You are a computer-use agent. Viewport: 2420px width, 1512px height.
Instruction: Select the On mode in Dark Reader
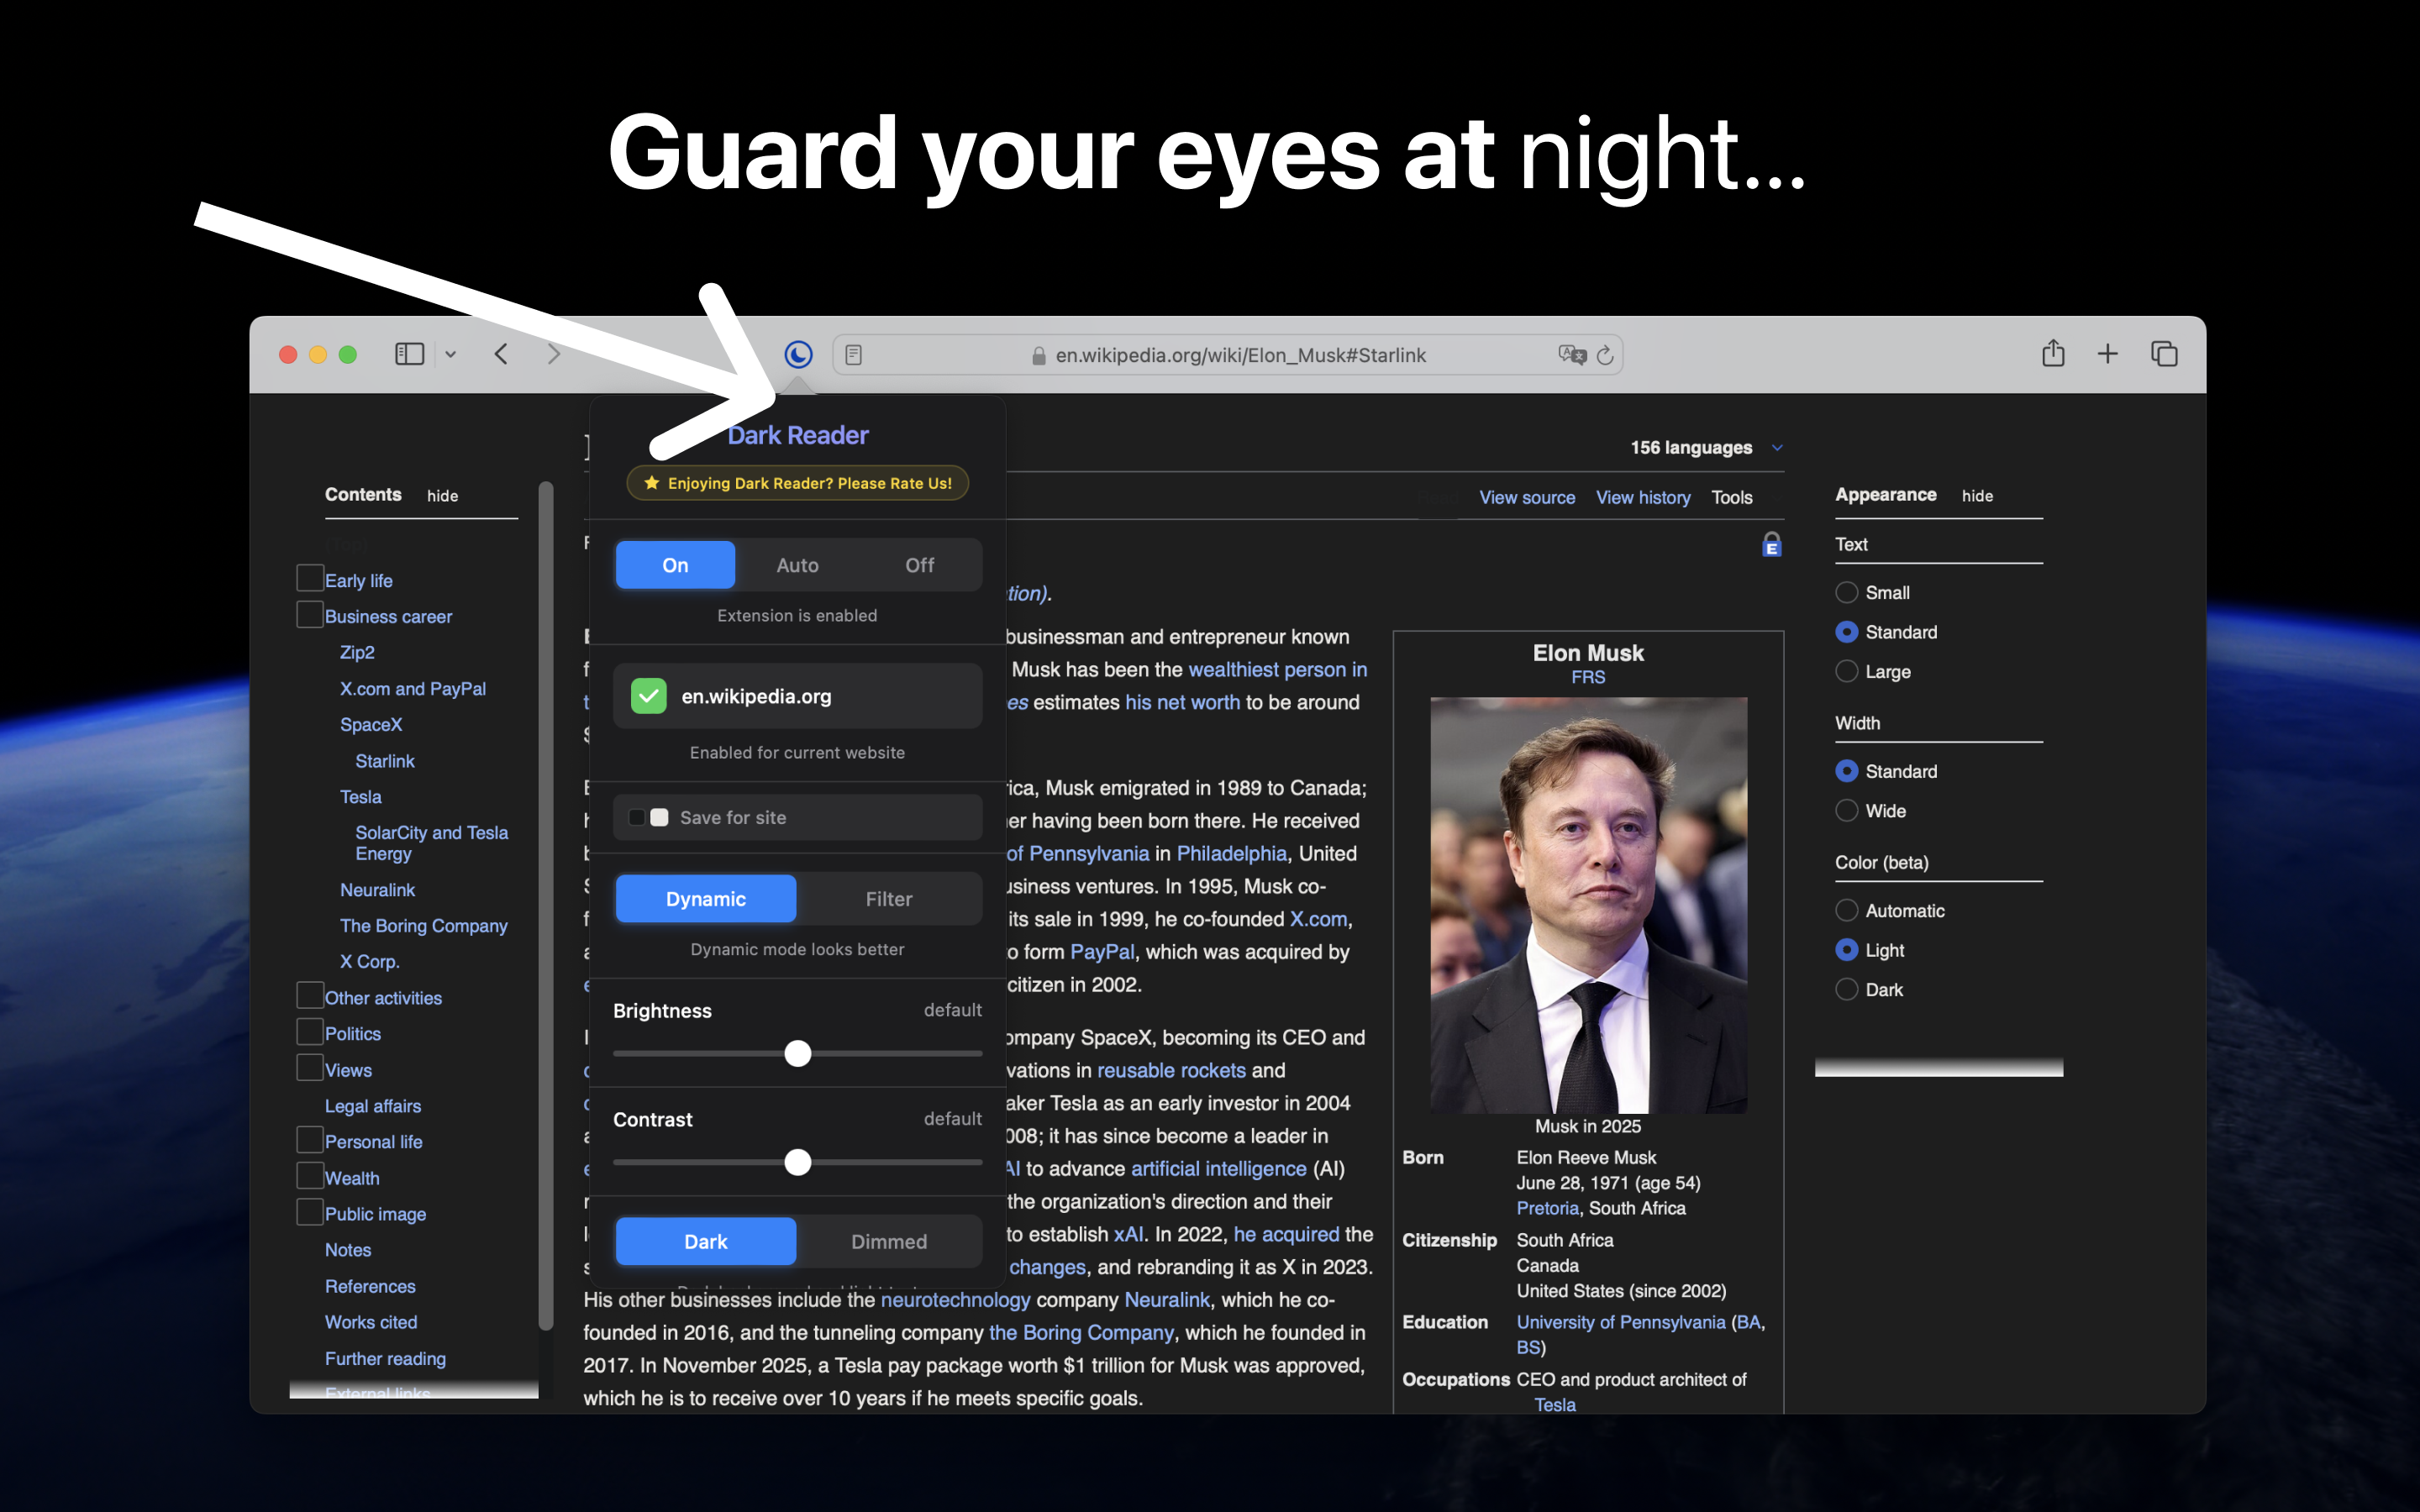tap(675, 565)
